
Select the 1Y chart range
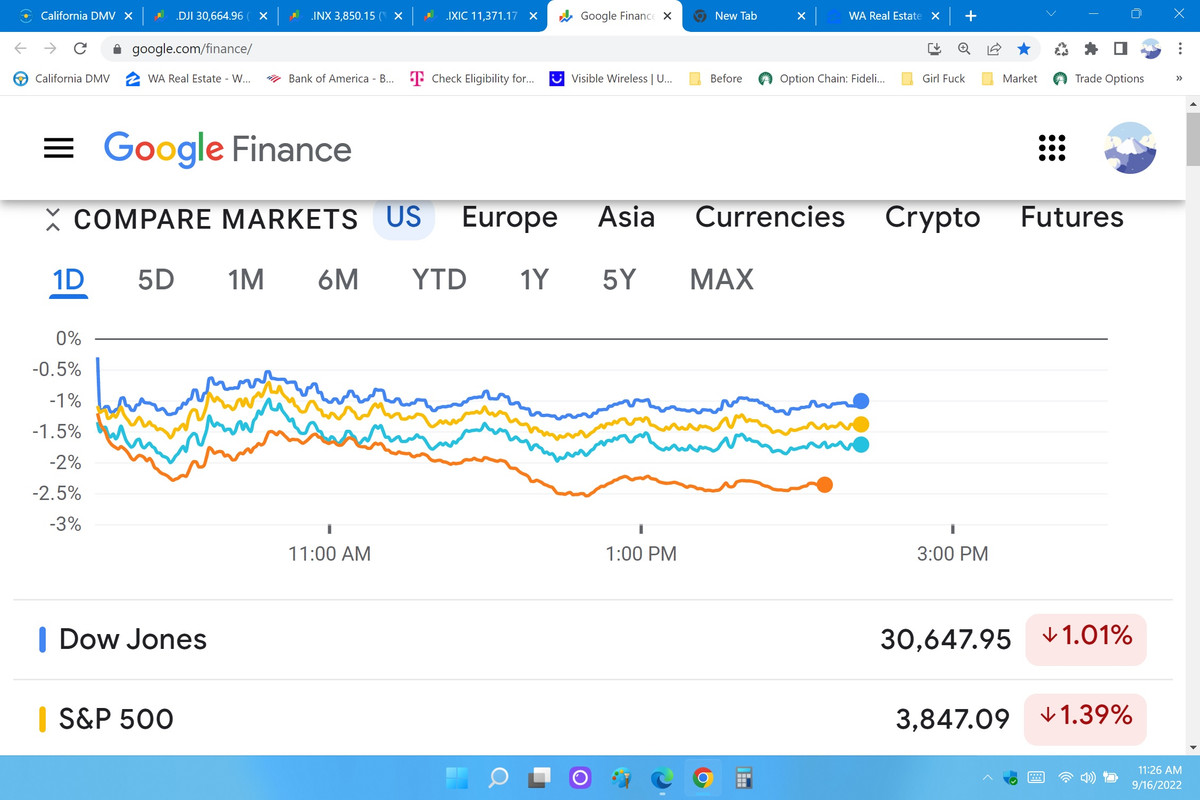pyautogui.click(x=535, y=280)
